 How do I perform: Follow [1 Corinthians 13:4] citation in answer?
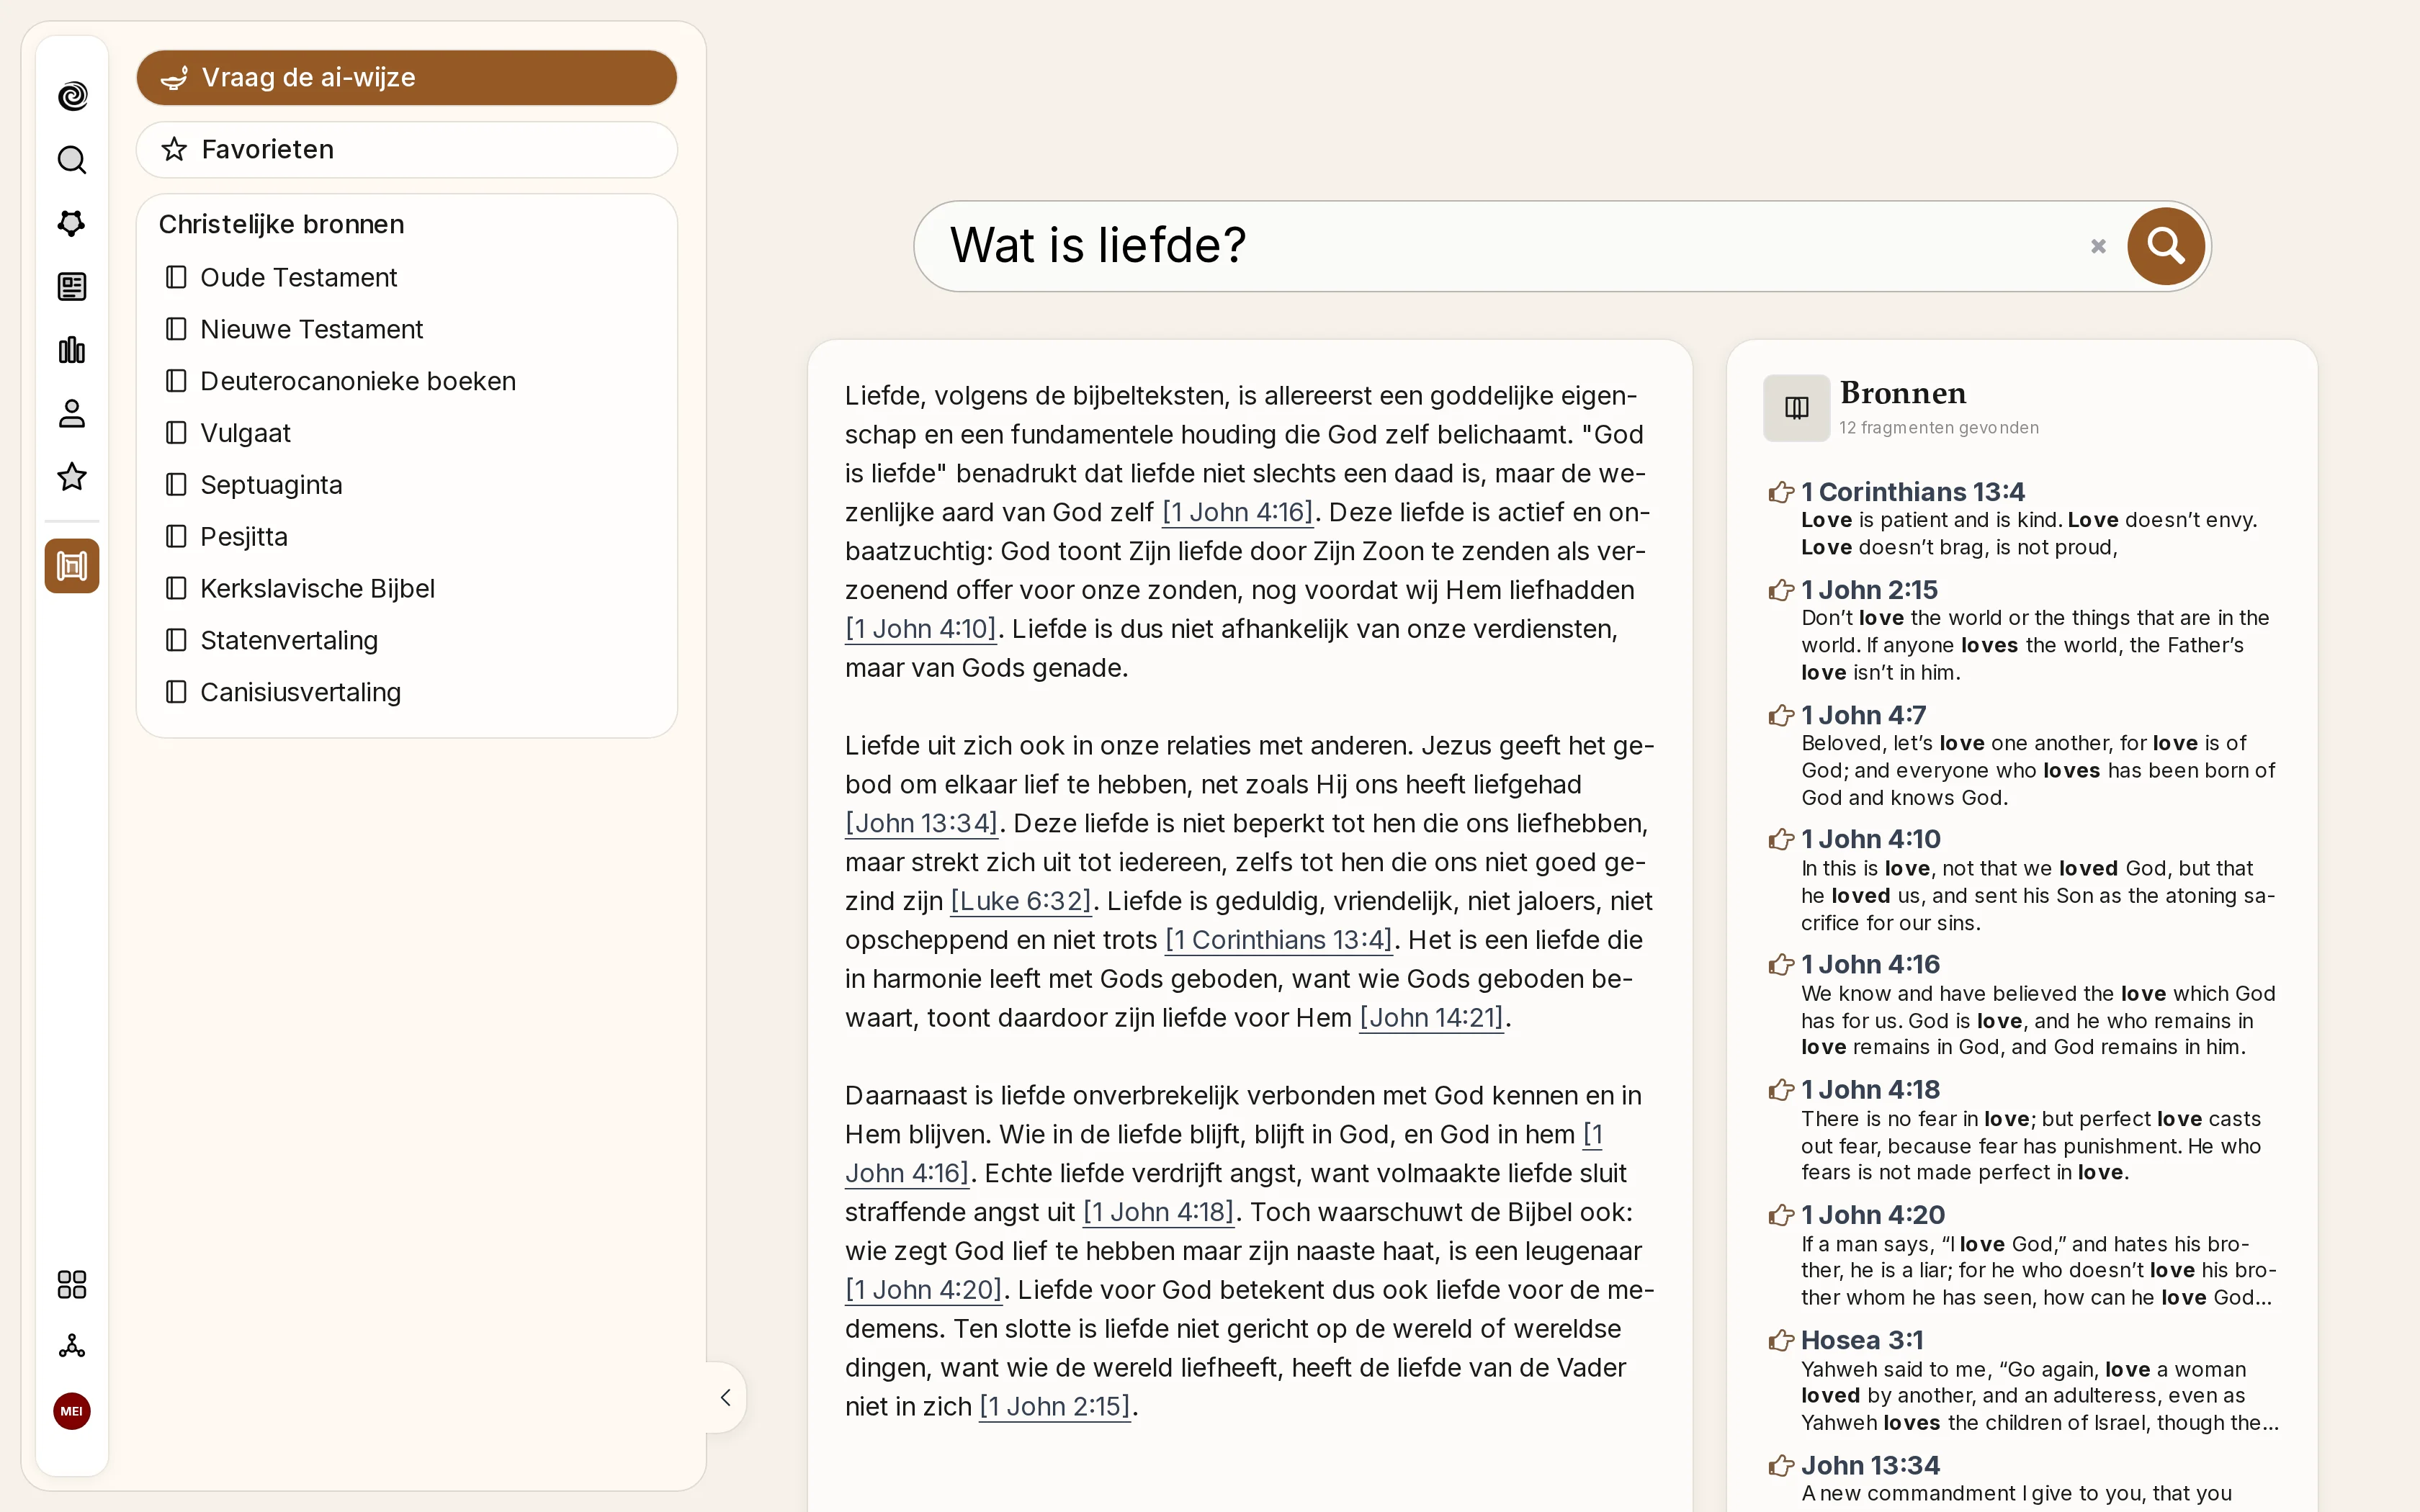pyautogui.click(x=1279, y=940)
